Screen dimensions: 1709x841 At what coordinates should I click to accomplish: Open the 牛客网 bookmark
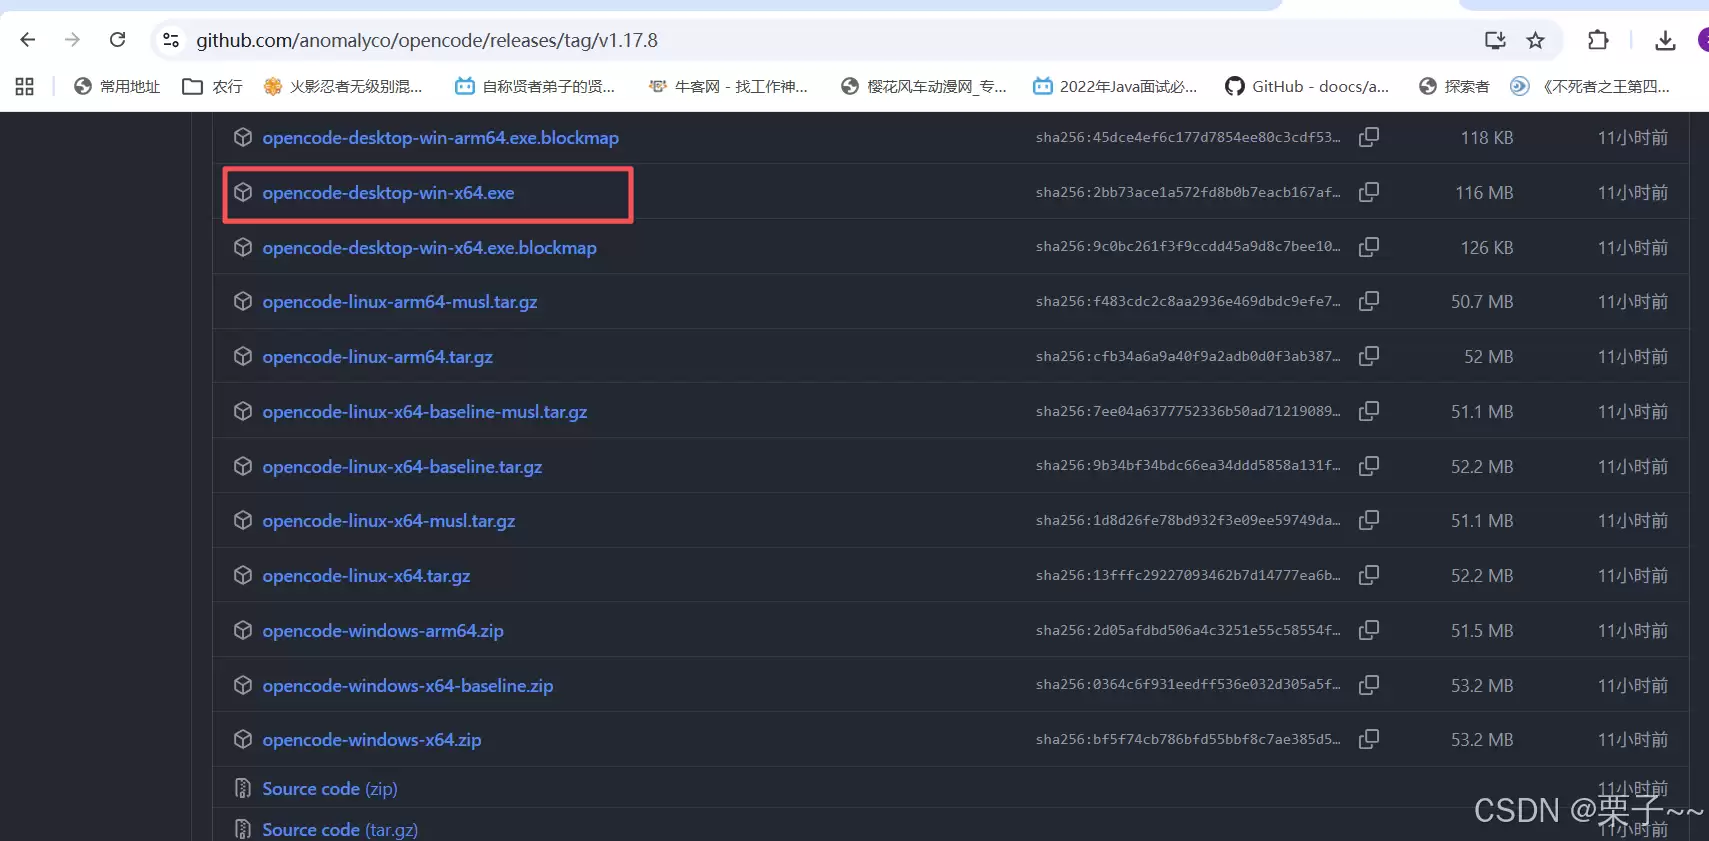click(x=728, y=87)
